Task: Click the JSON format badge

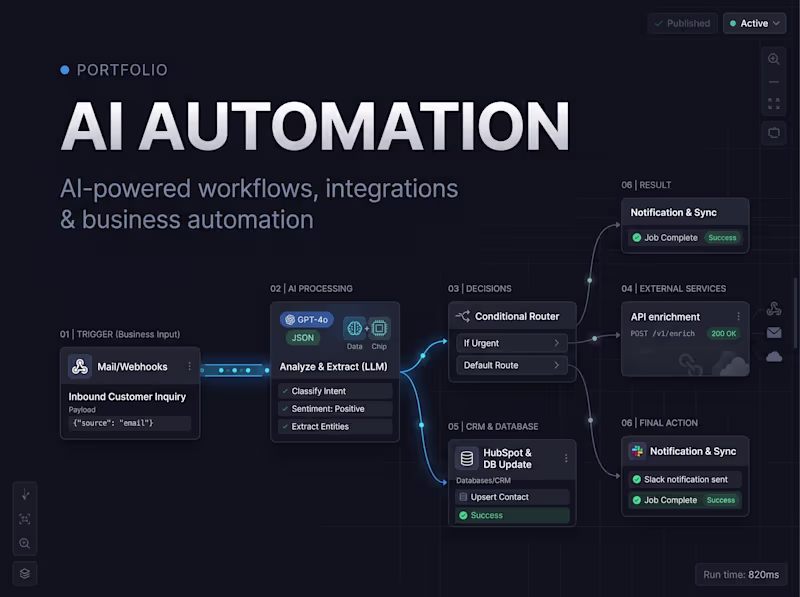Action: (303, 337)
